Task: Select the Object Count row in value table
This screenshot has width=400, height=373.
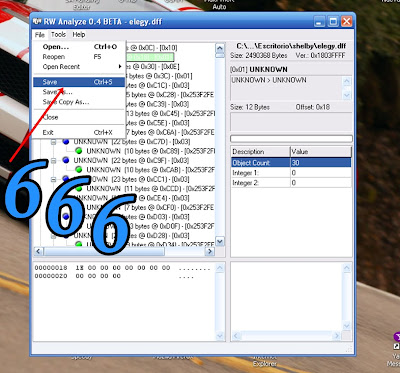Action: coord(291,163)
